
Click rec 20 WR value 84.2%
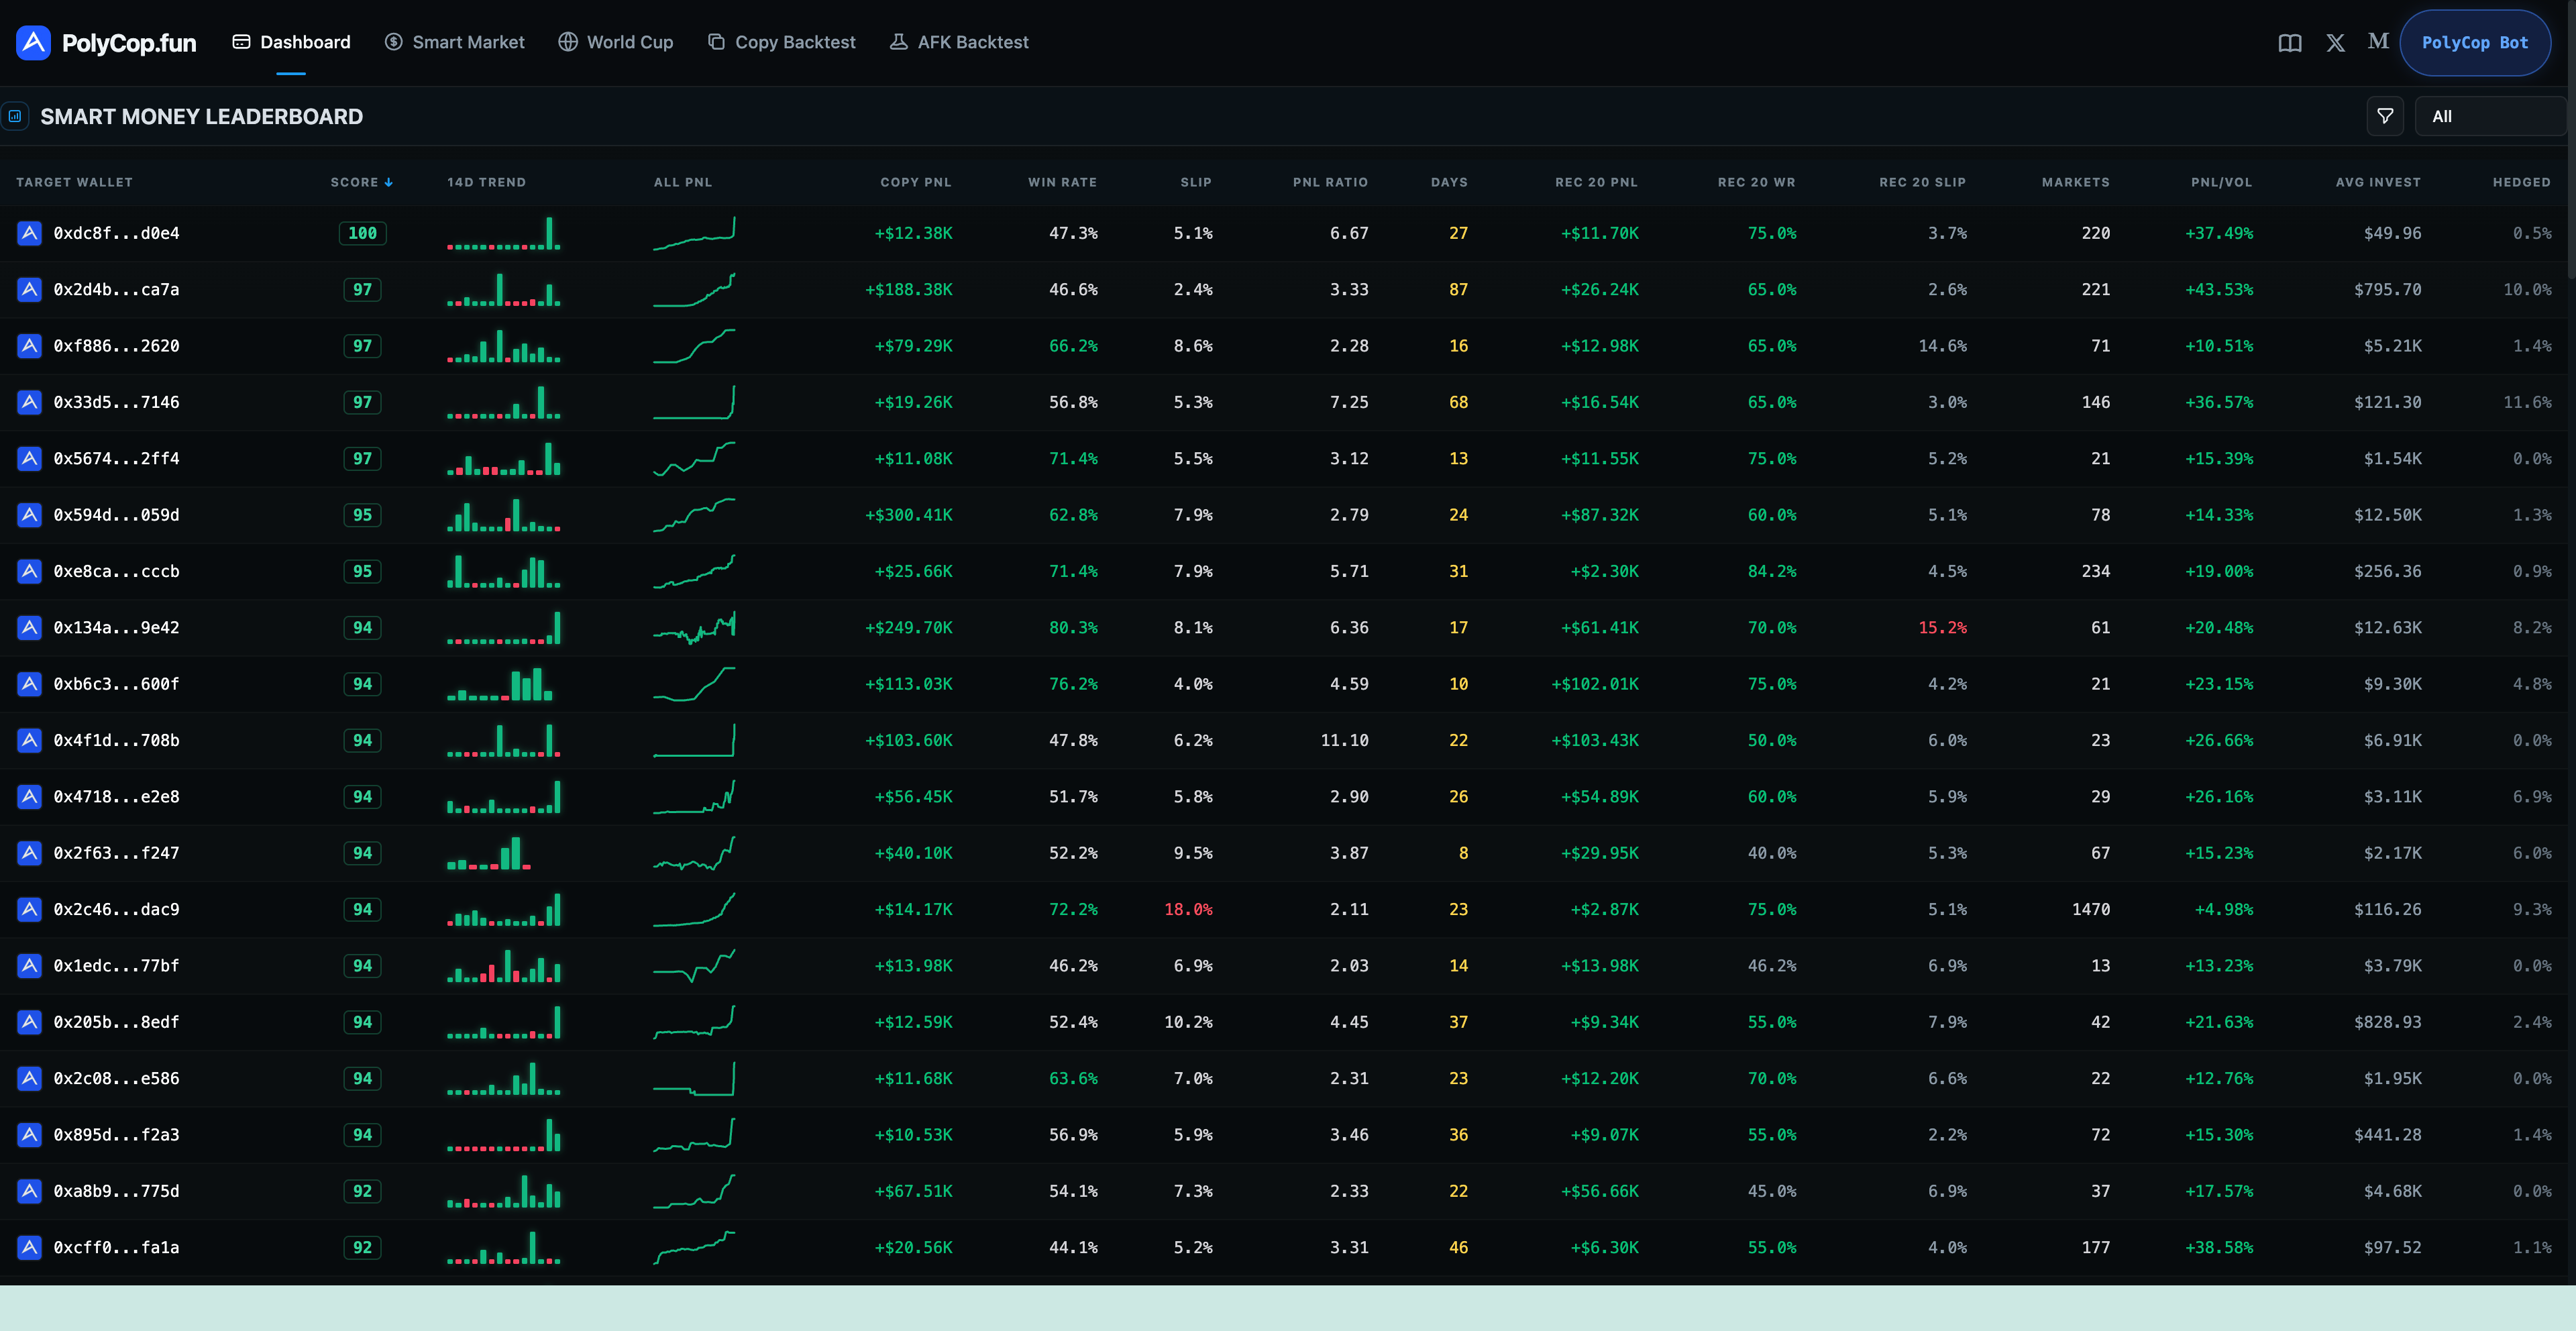tap(1771, 571)
